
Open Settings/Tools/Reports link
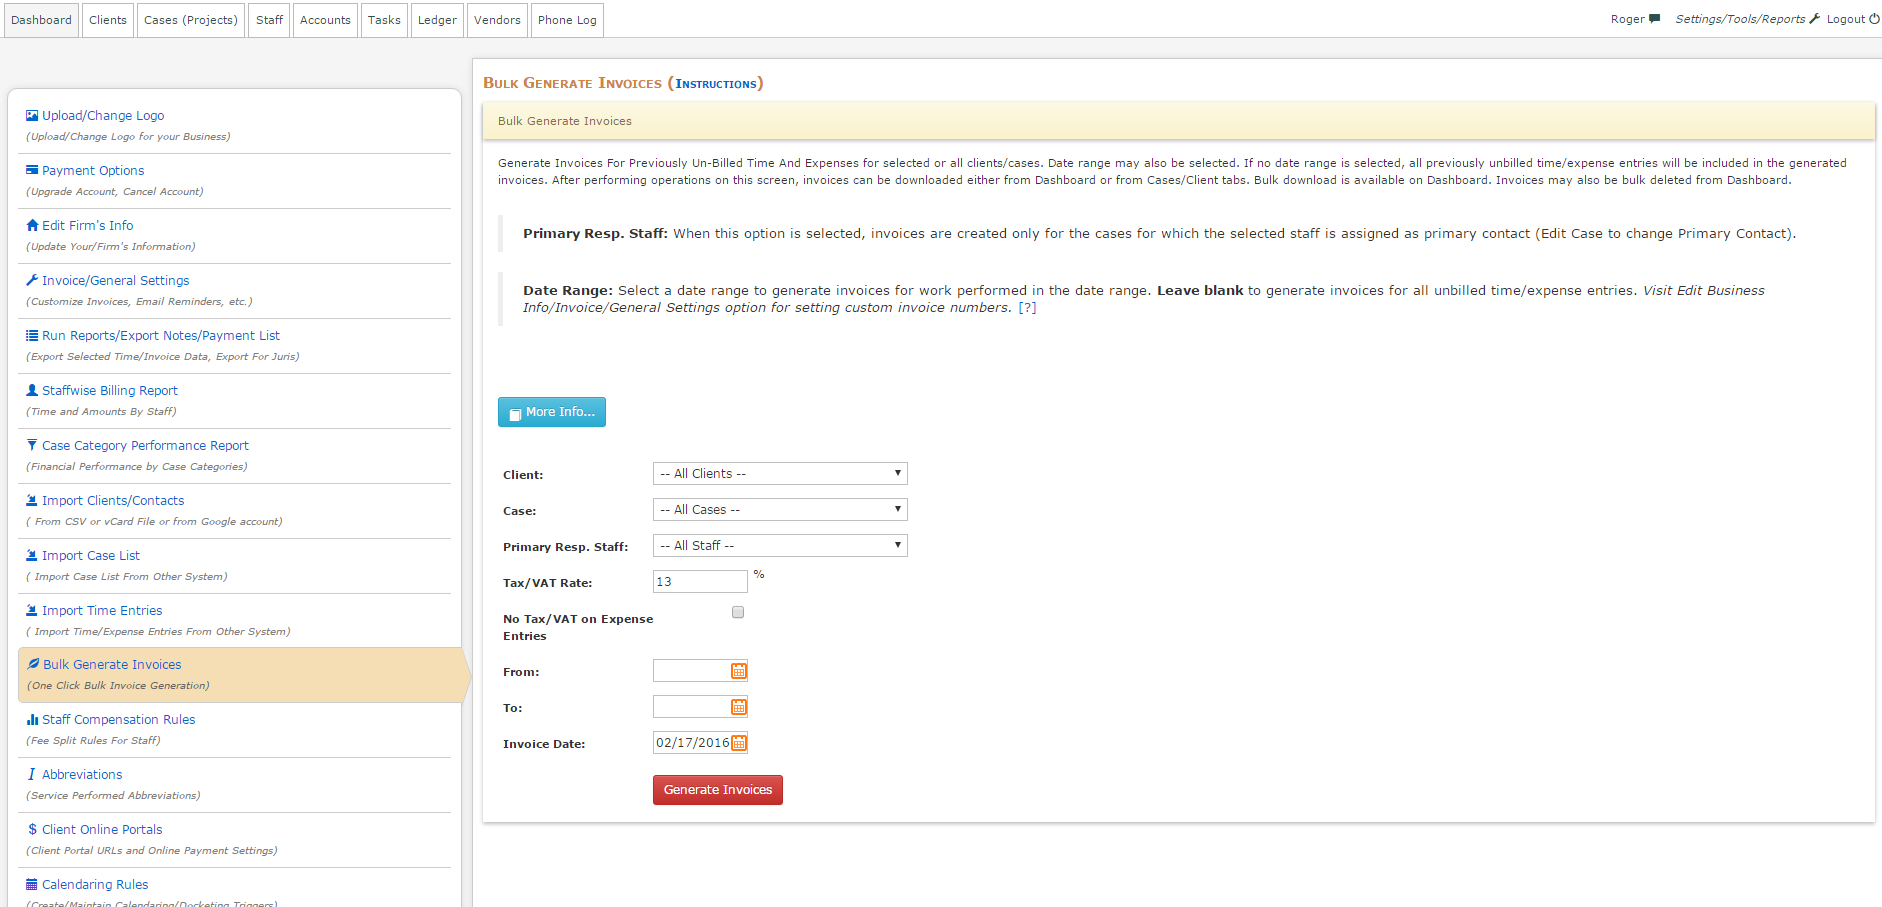[x=1741, y=19]
